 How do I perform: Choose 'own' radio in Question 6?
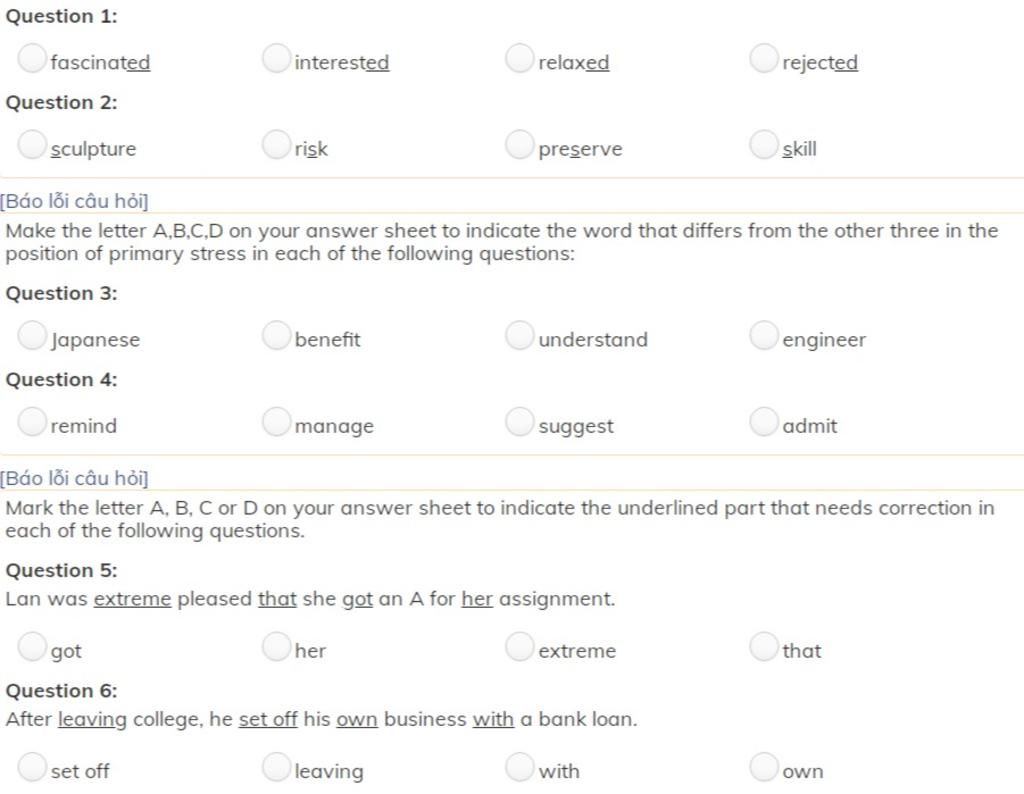[x=764, y=767]
